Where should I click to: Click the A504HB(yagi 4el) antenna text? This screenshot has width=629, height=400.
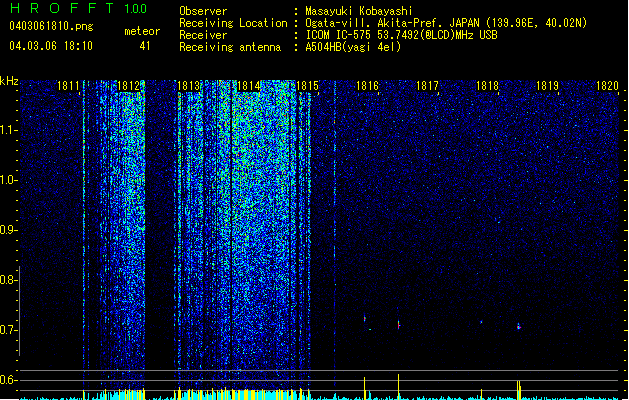click(353, 47)
